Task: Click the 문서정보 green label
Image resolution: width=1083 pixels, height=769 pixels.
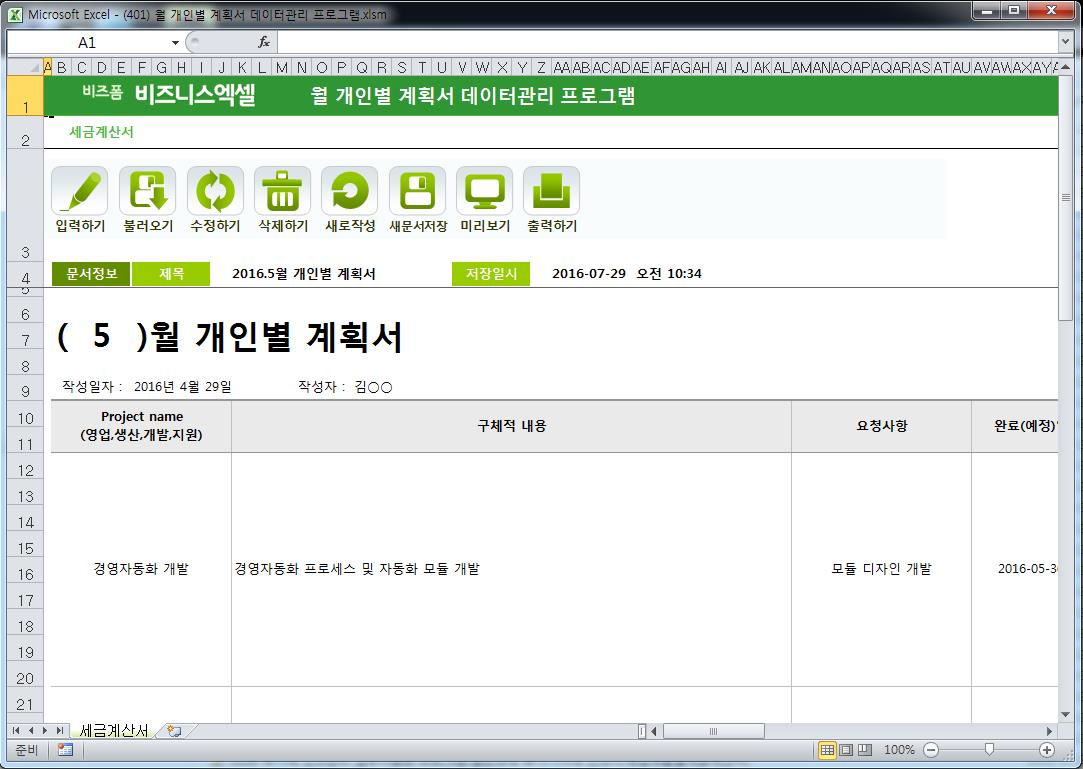Action: coord(91,274)
